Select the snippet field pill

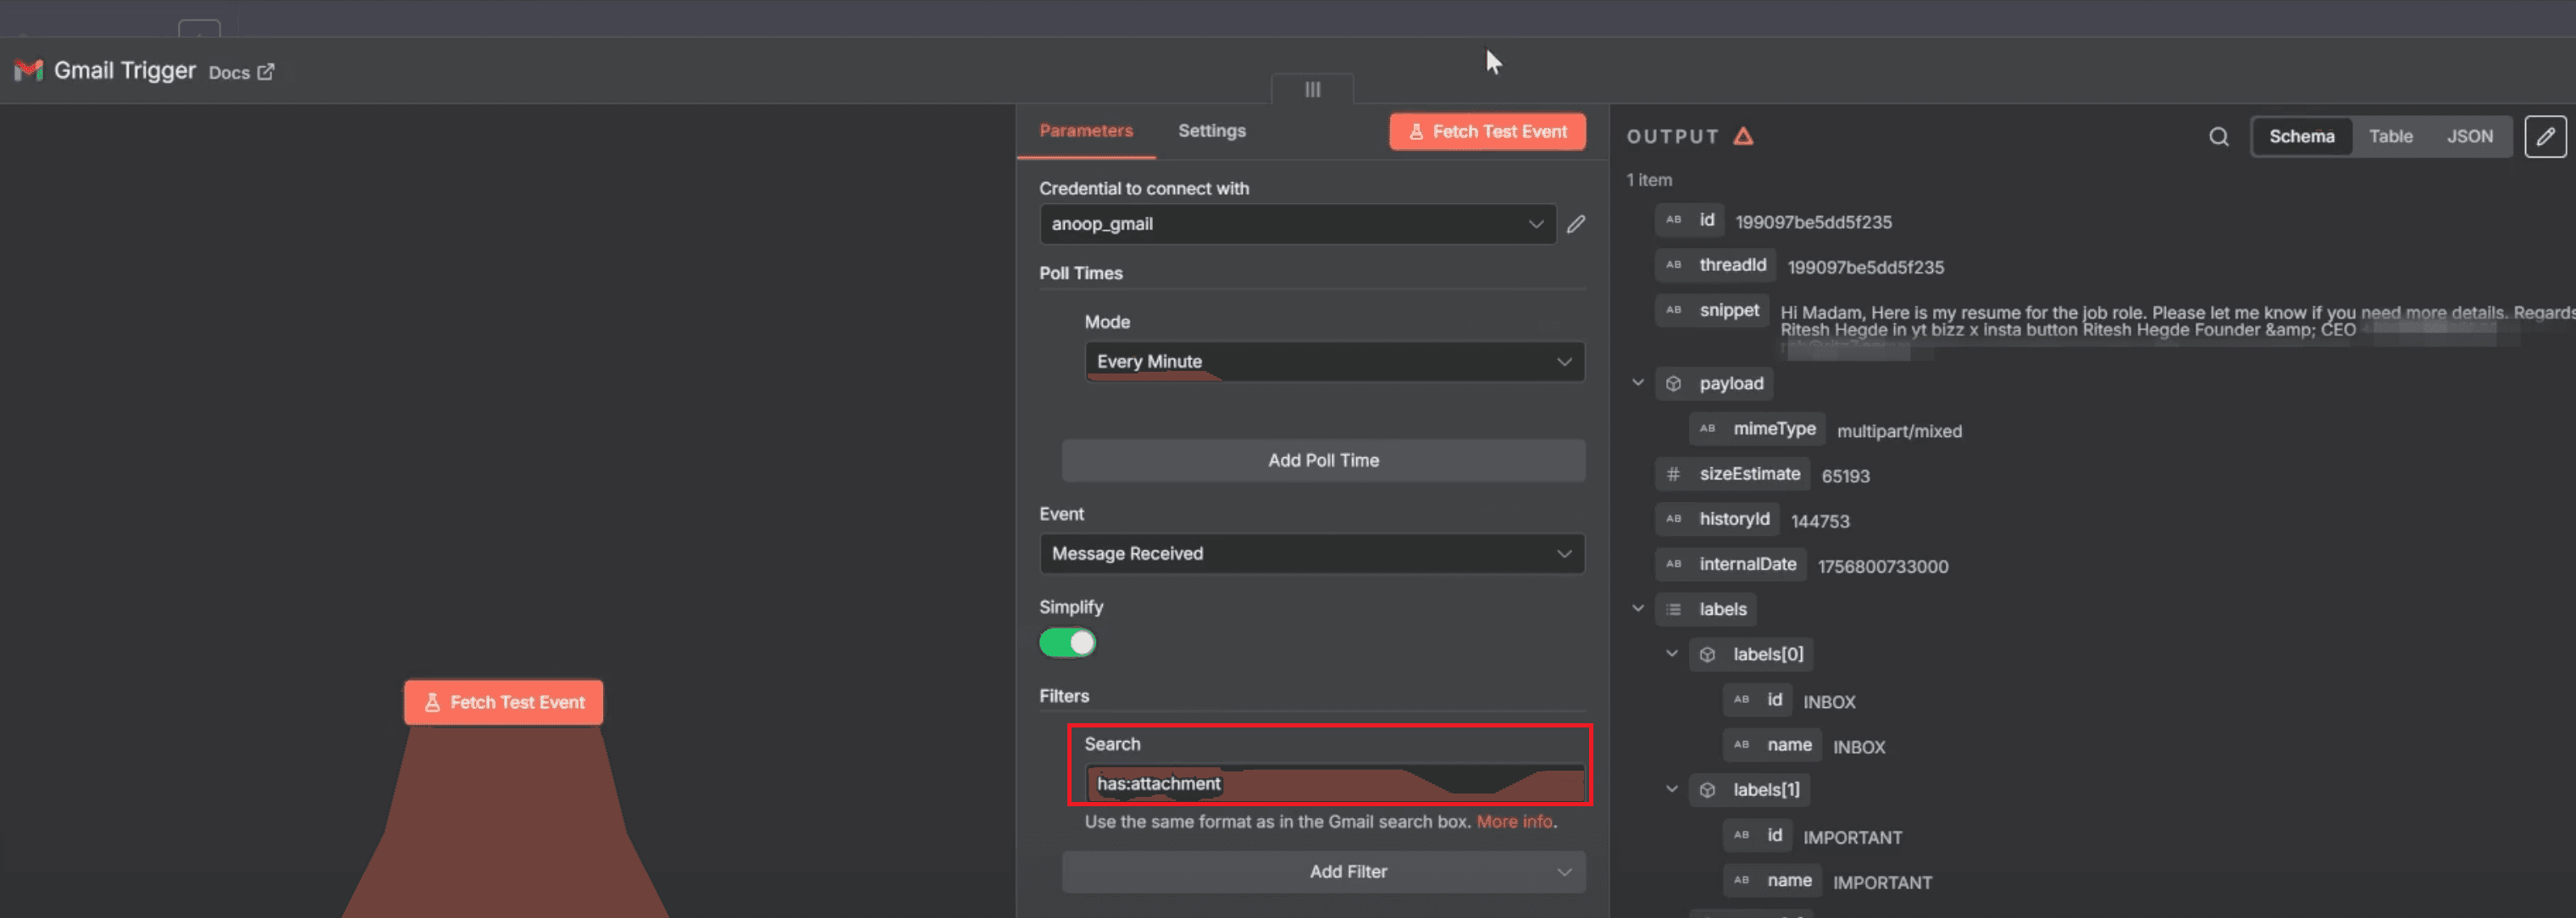point(1712,310)
